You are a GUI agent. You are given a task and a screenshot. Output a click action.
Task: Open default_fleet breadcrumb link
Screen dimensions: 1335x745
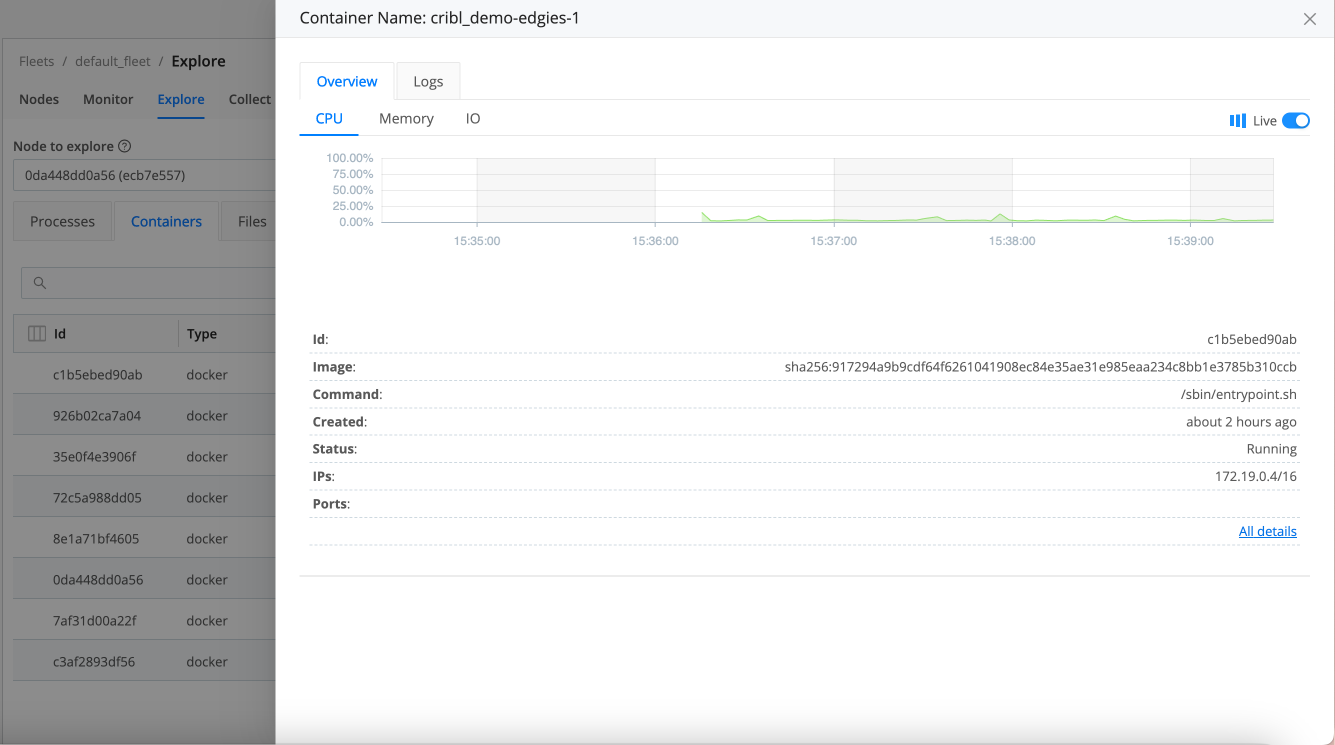[113, 62]
